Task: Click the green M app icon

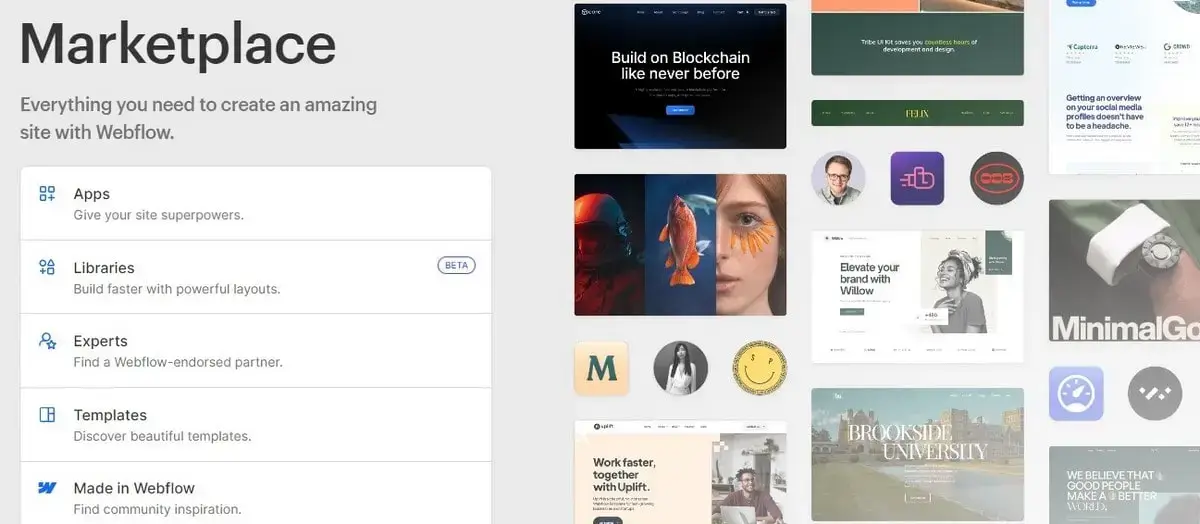Action: (601, 368)
